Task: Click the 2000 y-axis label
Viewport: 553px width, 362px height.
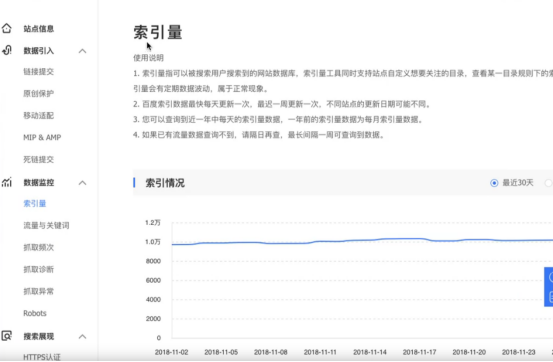Action: (x=153, y=319)
